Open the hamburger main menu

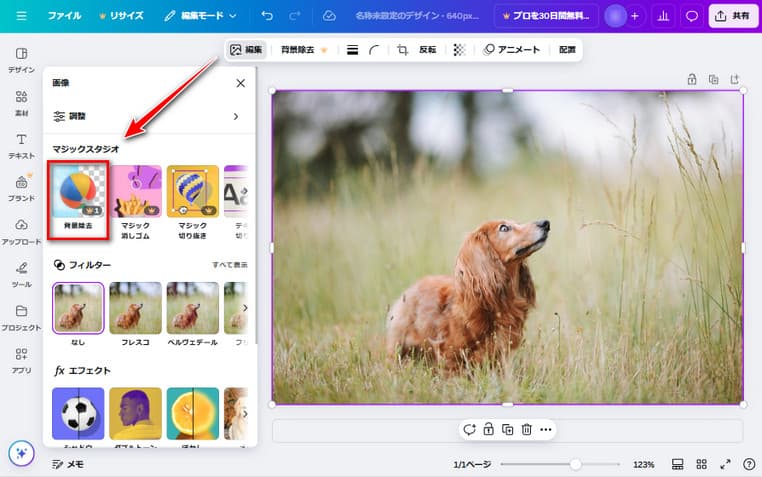[21, 16]
